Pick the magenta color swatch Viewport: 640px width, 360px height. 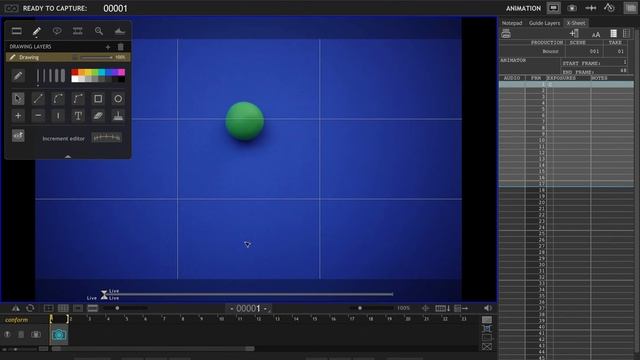(x=122, y=72)
